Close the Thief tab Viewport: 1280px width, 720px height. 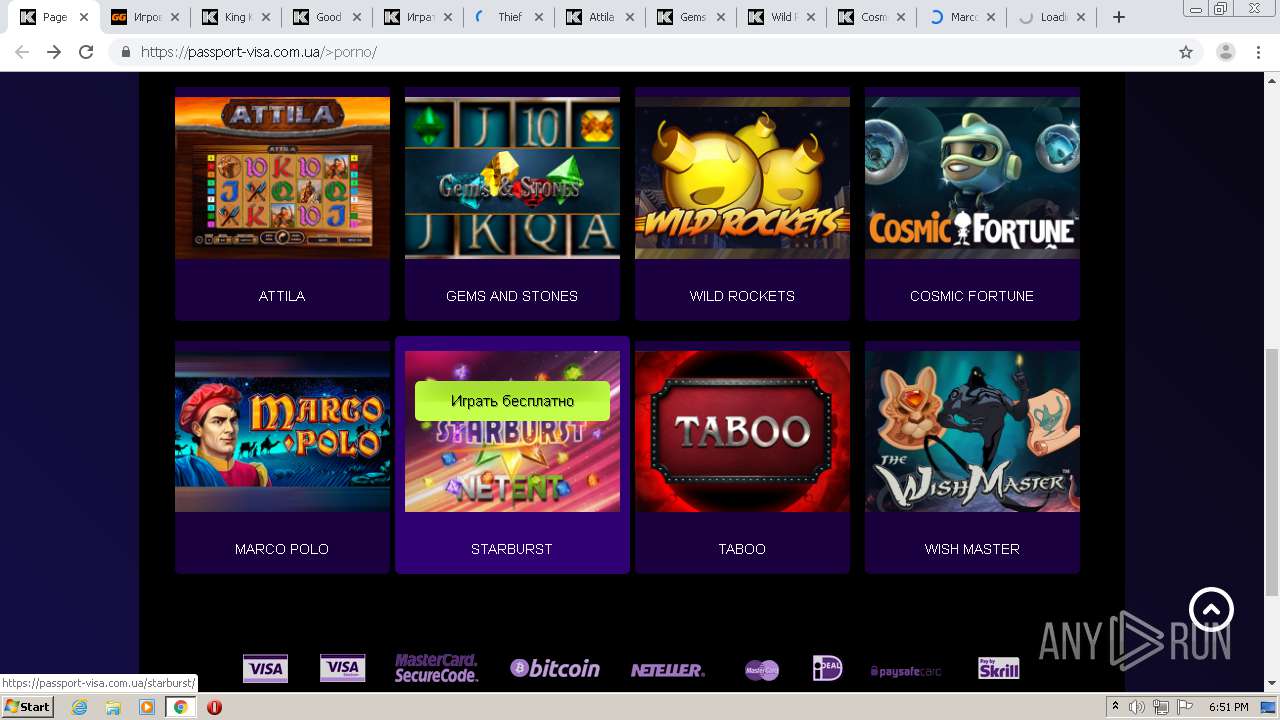point(539,17)
